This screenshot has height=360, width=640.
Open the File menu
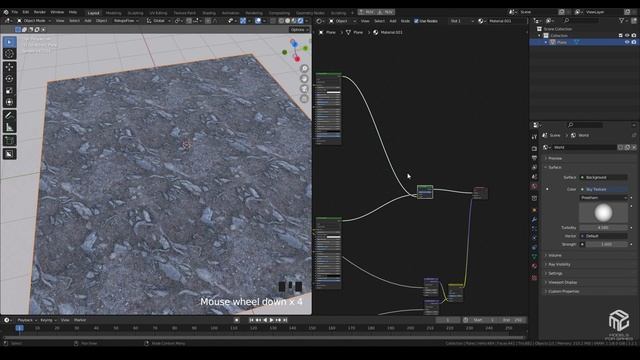point(15,12)
